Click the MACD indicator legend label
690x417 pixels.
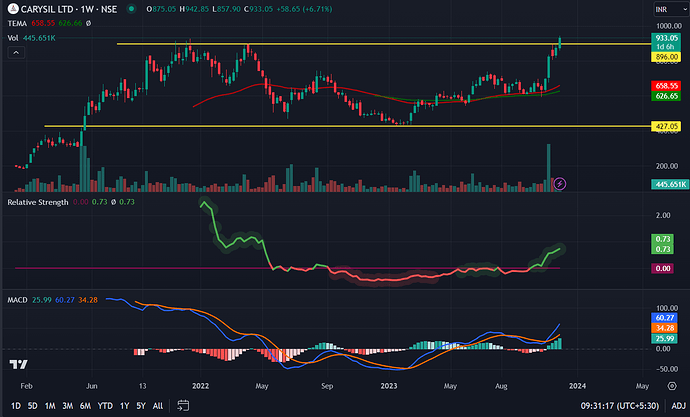(x=18, y=300)
